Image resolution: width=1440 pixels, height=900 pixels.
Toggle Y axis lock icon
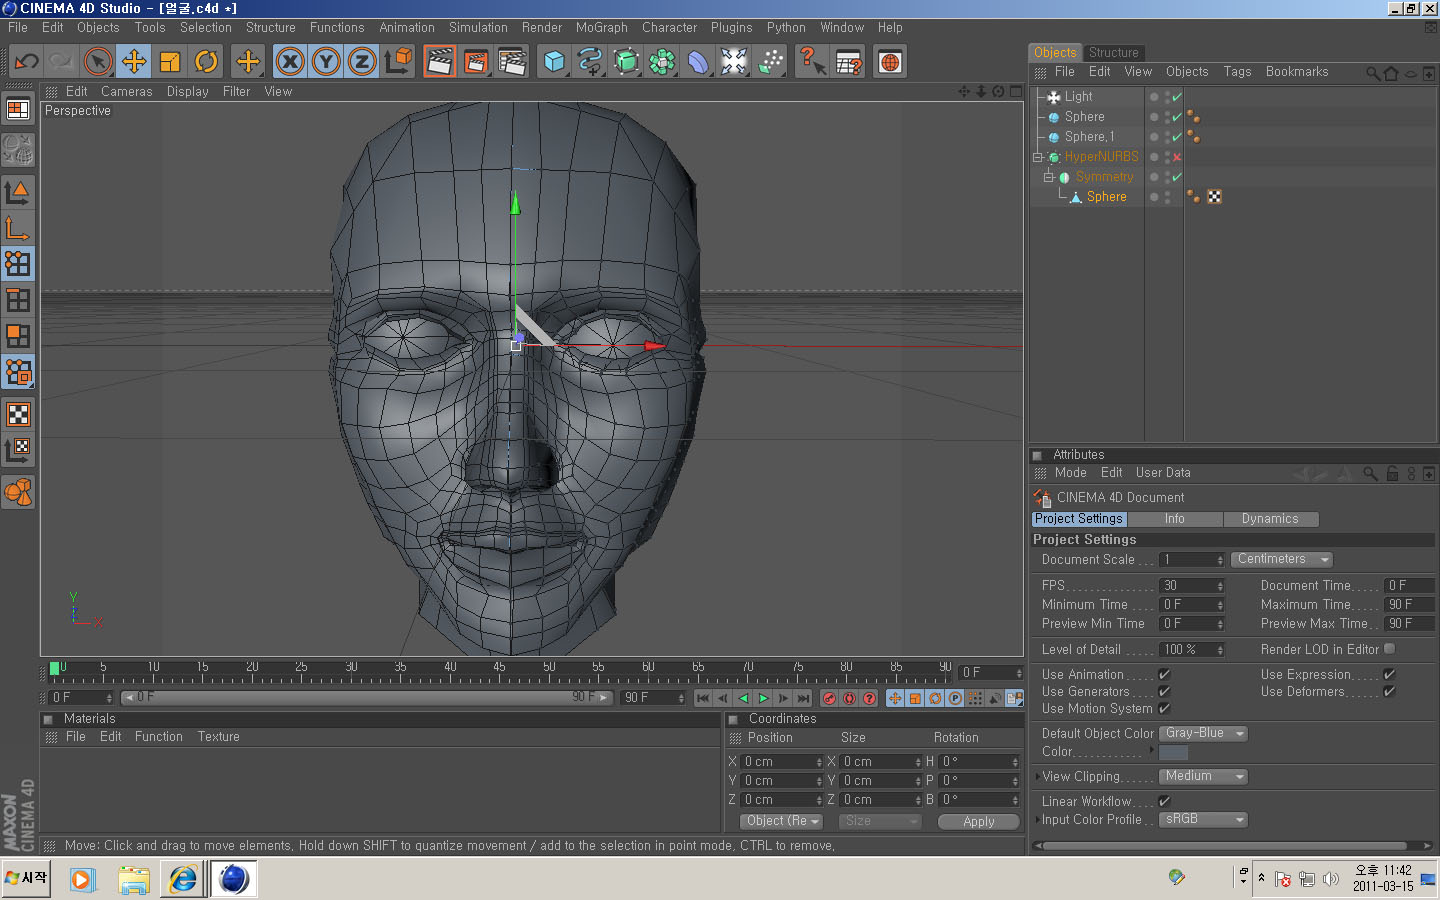pyautogui.click(x=326, y=62)
